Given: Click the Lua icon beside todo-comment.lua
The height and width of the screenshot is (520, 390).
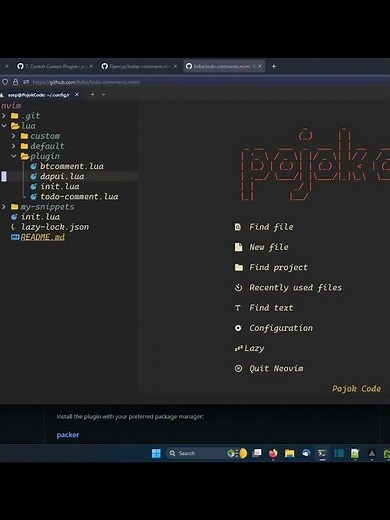Looking at the screenshot, I should point(33,196).
